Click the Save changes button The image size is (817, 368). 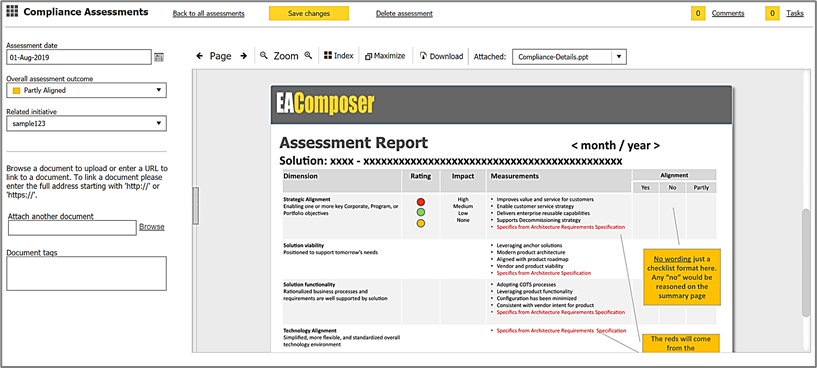click(x=309, y=14)
